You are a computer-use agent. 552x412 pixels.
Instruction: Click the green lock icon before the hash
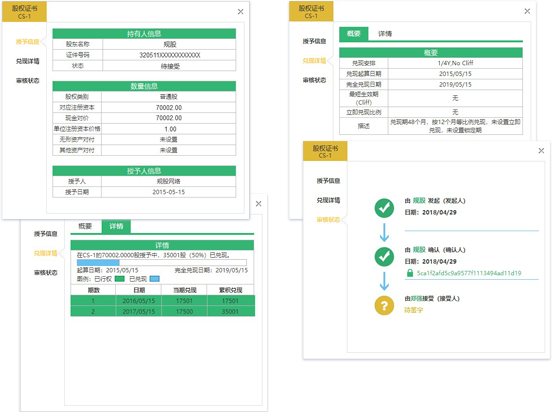tap(410, 273)
